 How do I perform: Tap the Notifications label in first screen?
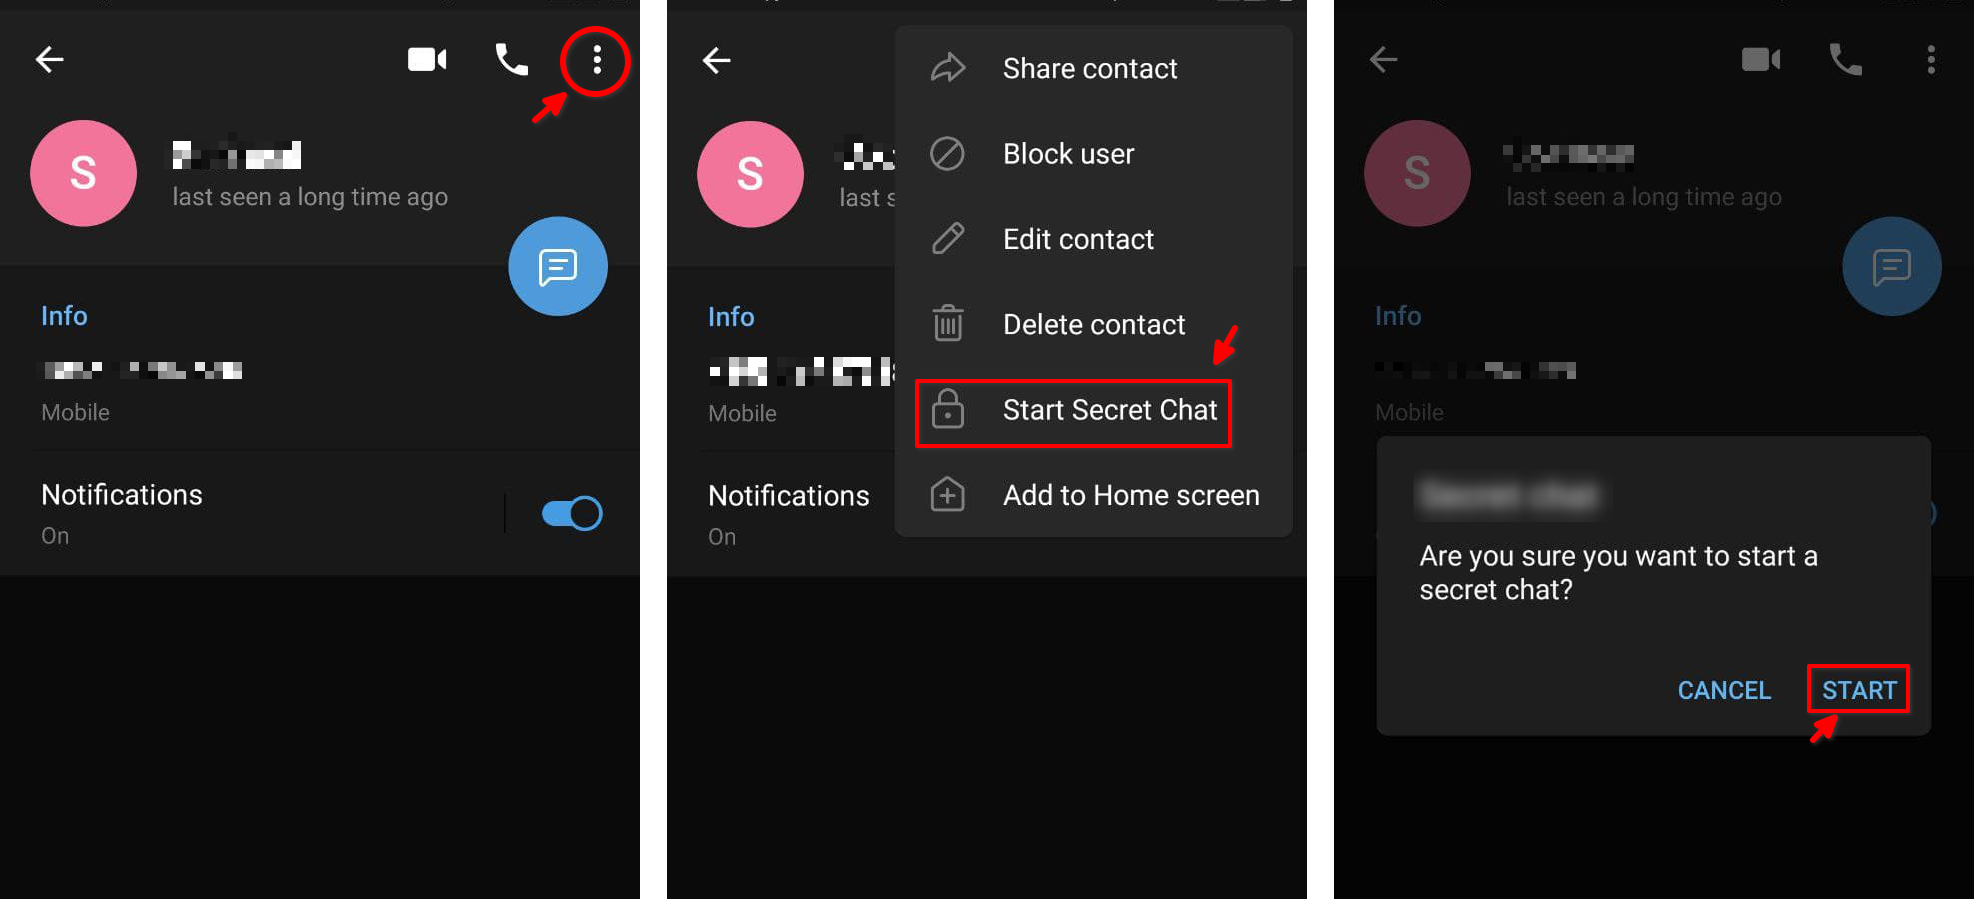pos(122,495)
